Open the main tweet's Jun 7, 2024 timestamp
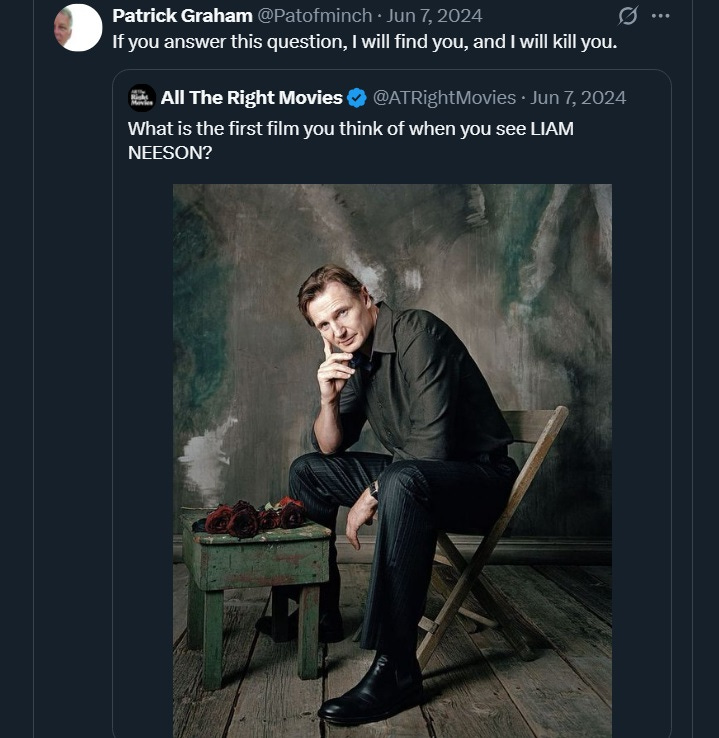The width and height of the screenshot is (719, 738). [x=436, y=16]
